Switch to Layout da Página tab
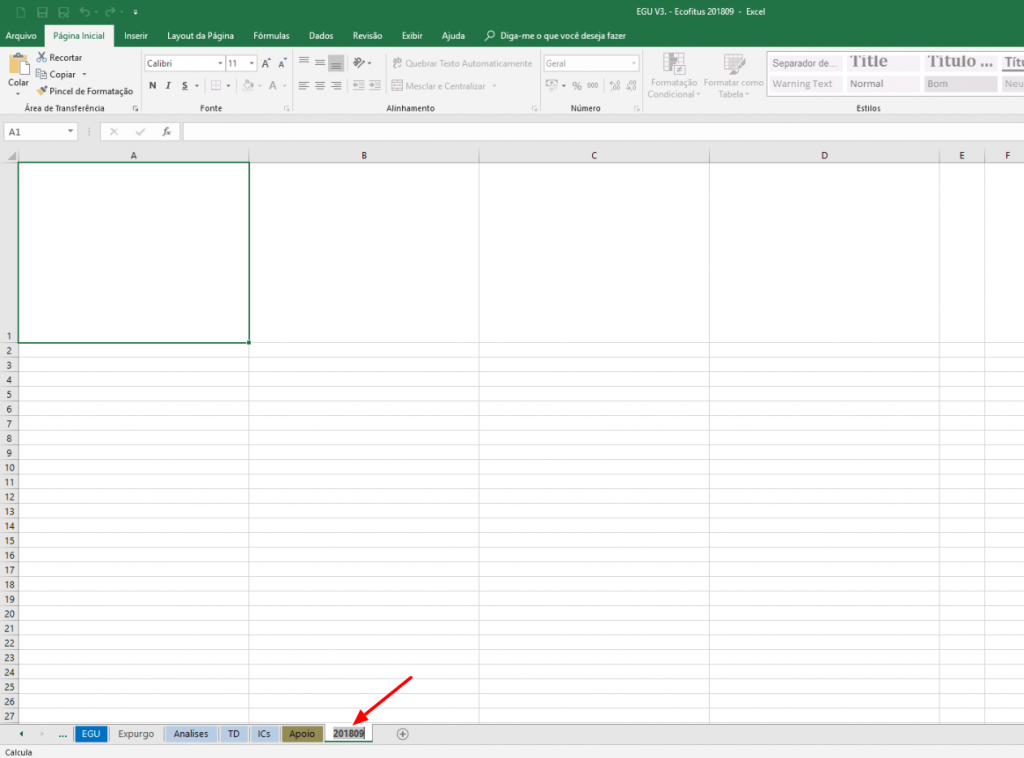This screenshot has width=1024, height=758. [x=200, y=36]
